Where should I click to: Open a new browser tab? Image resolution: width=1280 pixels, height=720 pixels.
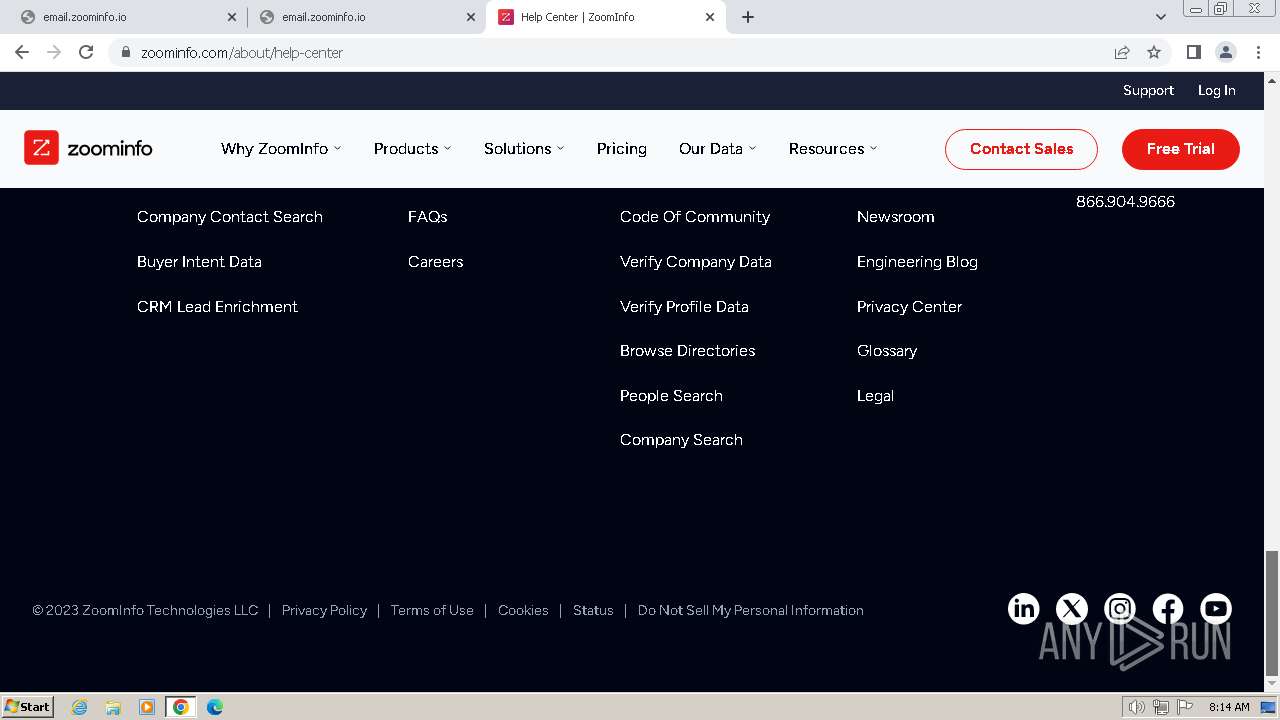748,17
